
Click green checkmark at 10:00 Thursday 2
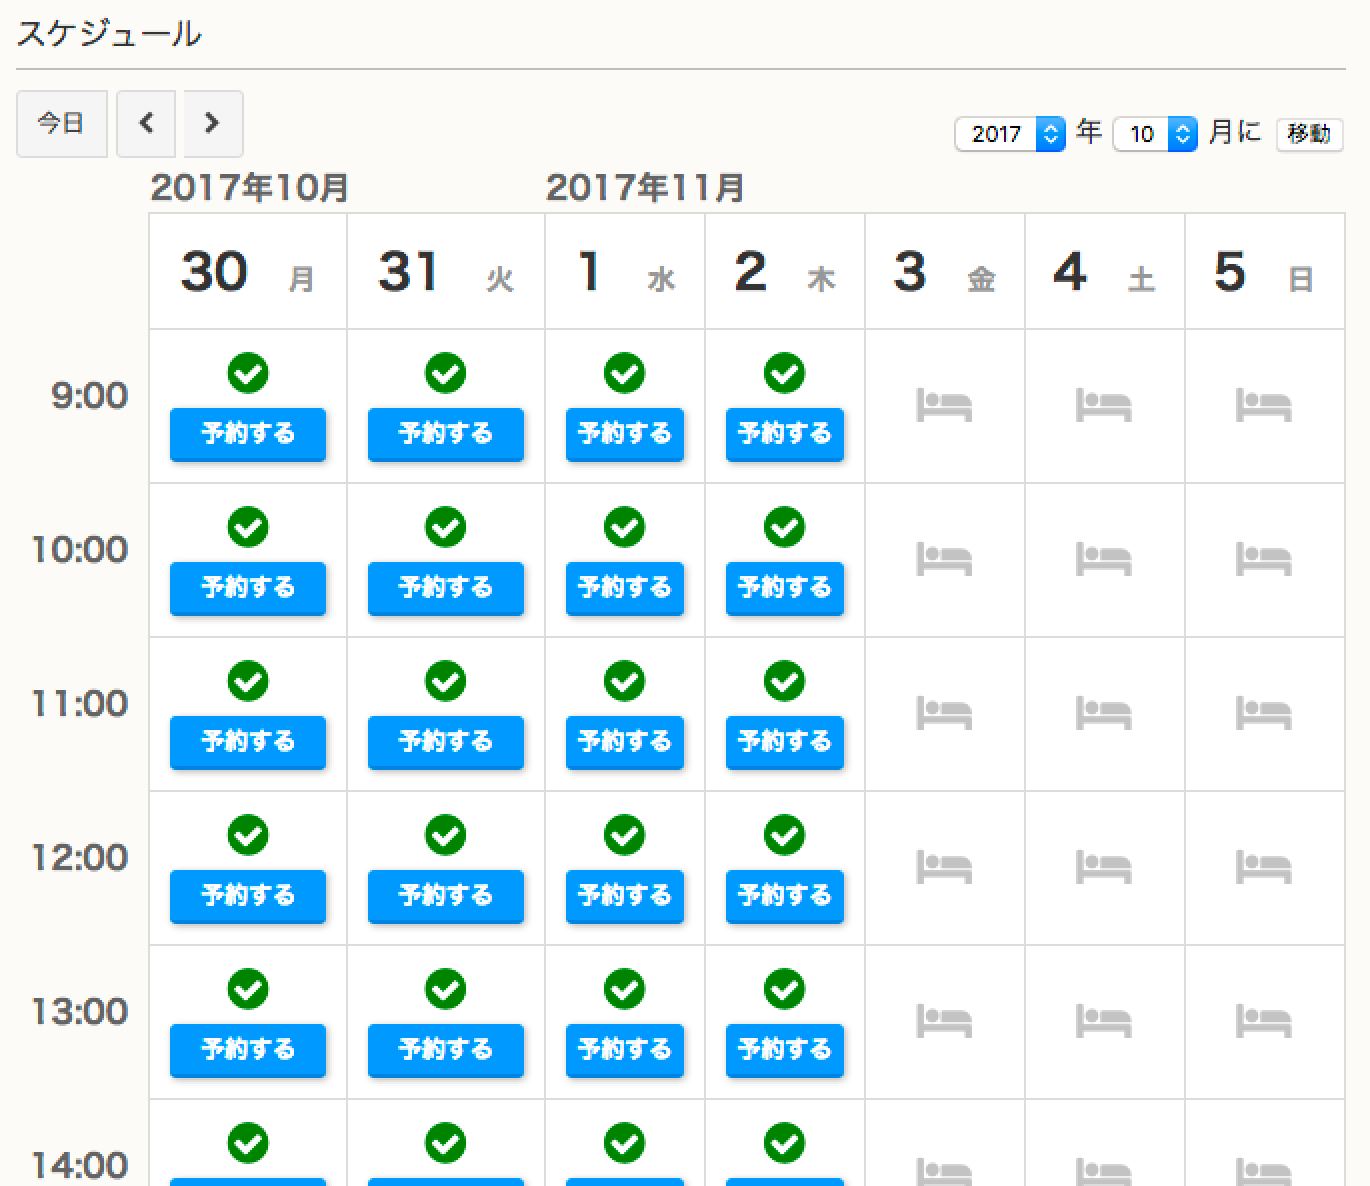pyautogui.click(x=785, y=527)
